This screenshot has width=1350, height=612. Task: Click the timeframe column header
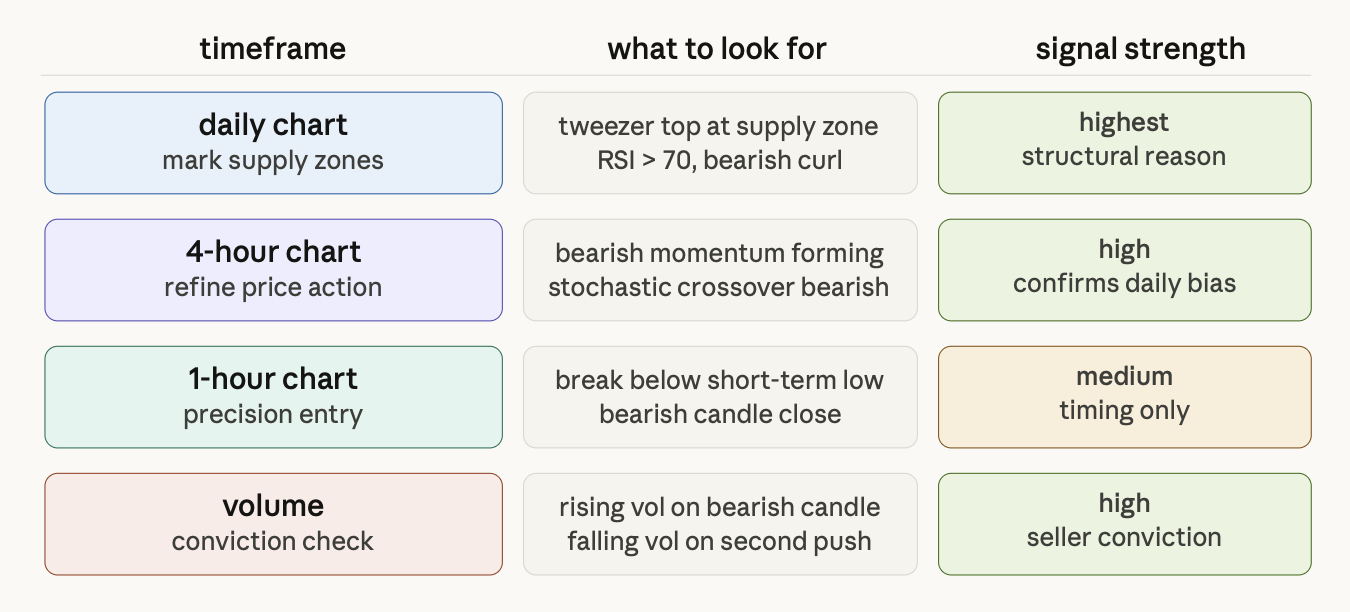click(273, 48)
